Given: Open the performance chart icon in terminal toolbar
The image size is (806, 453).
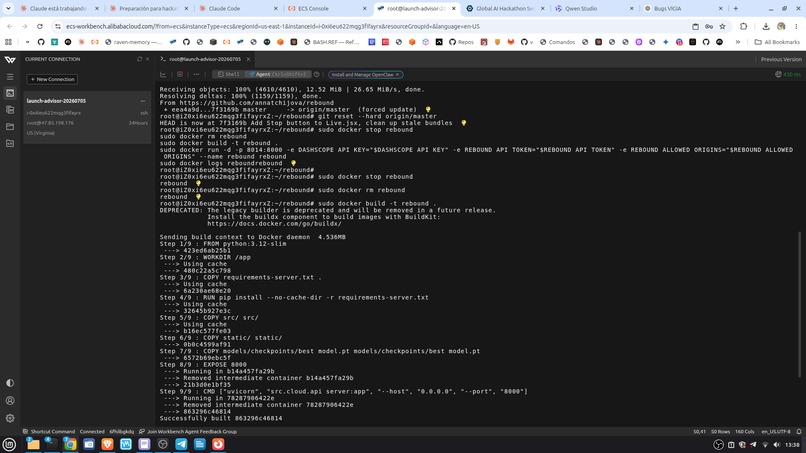Looking at the screenshot, I should click(x=163, y=75).
